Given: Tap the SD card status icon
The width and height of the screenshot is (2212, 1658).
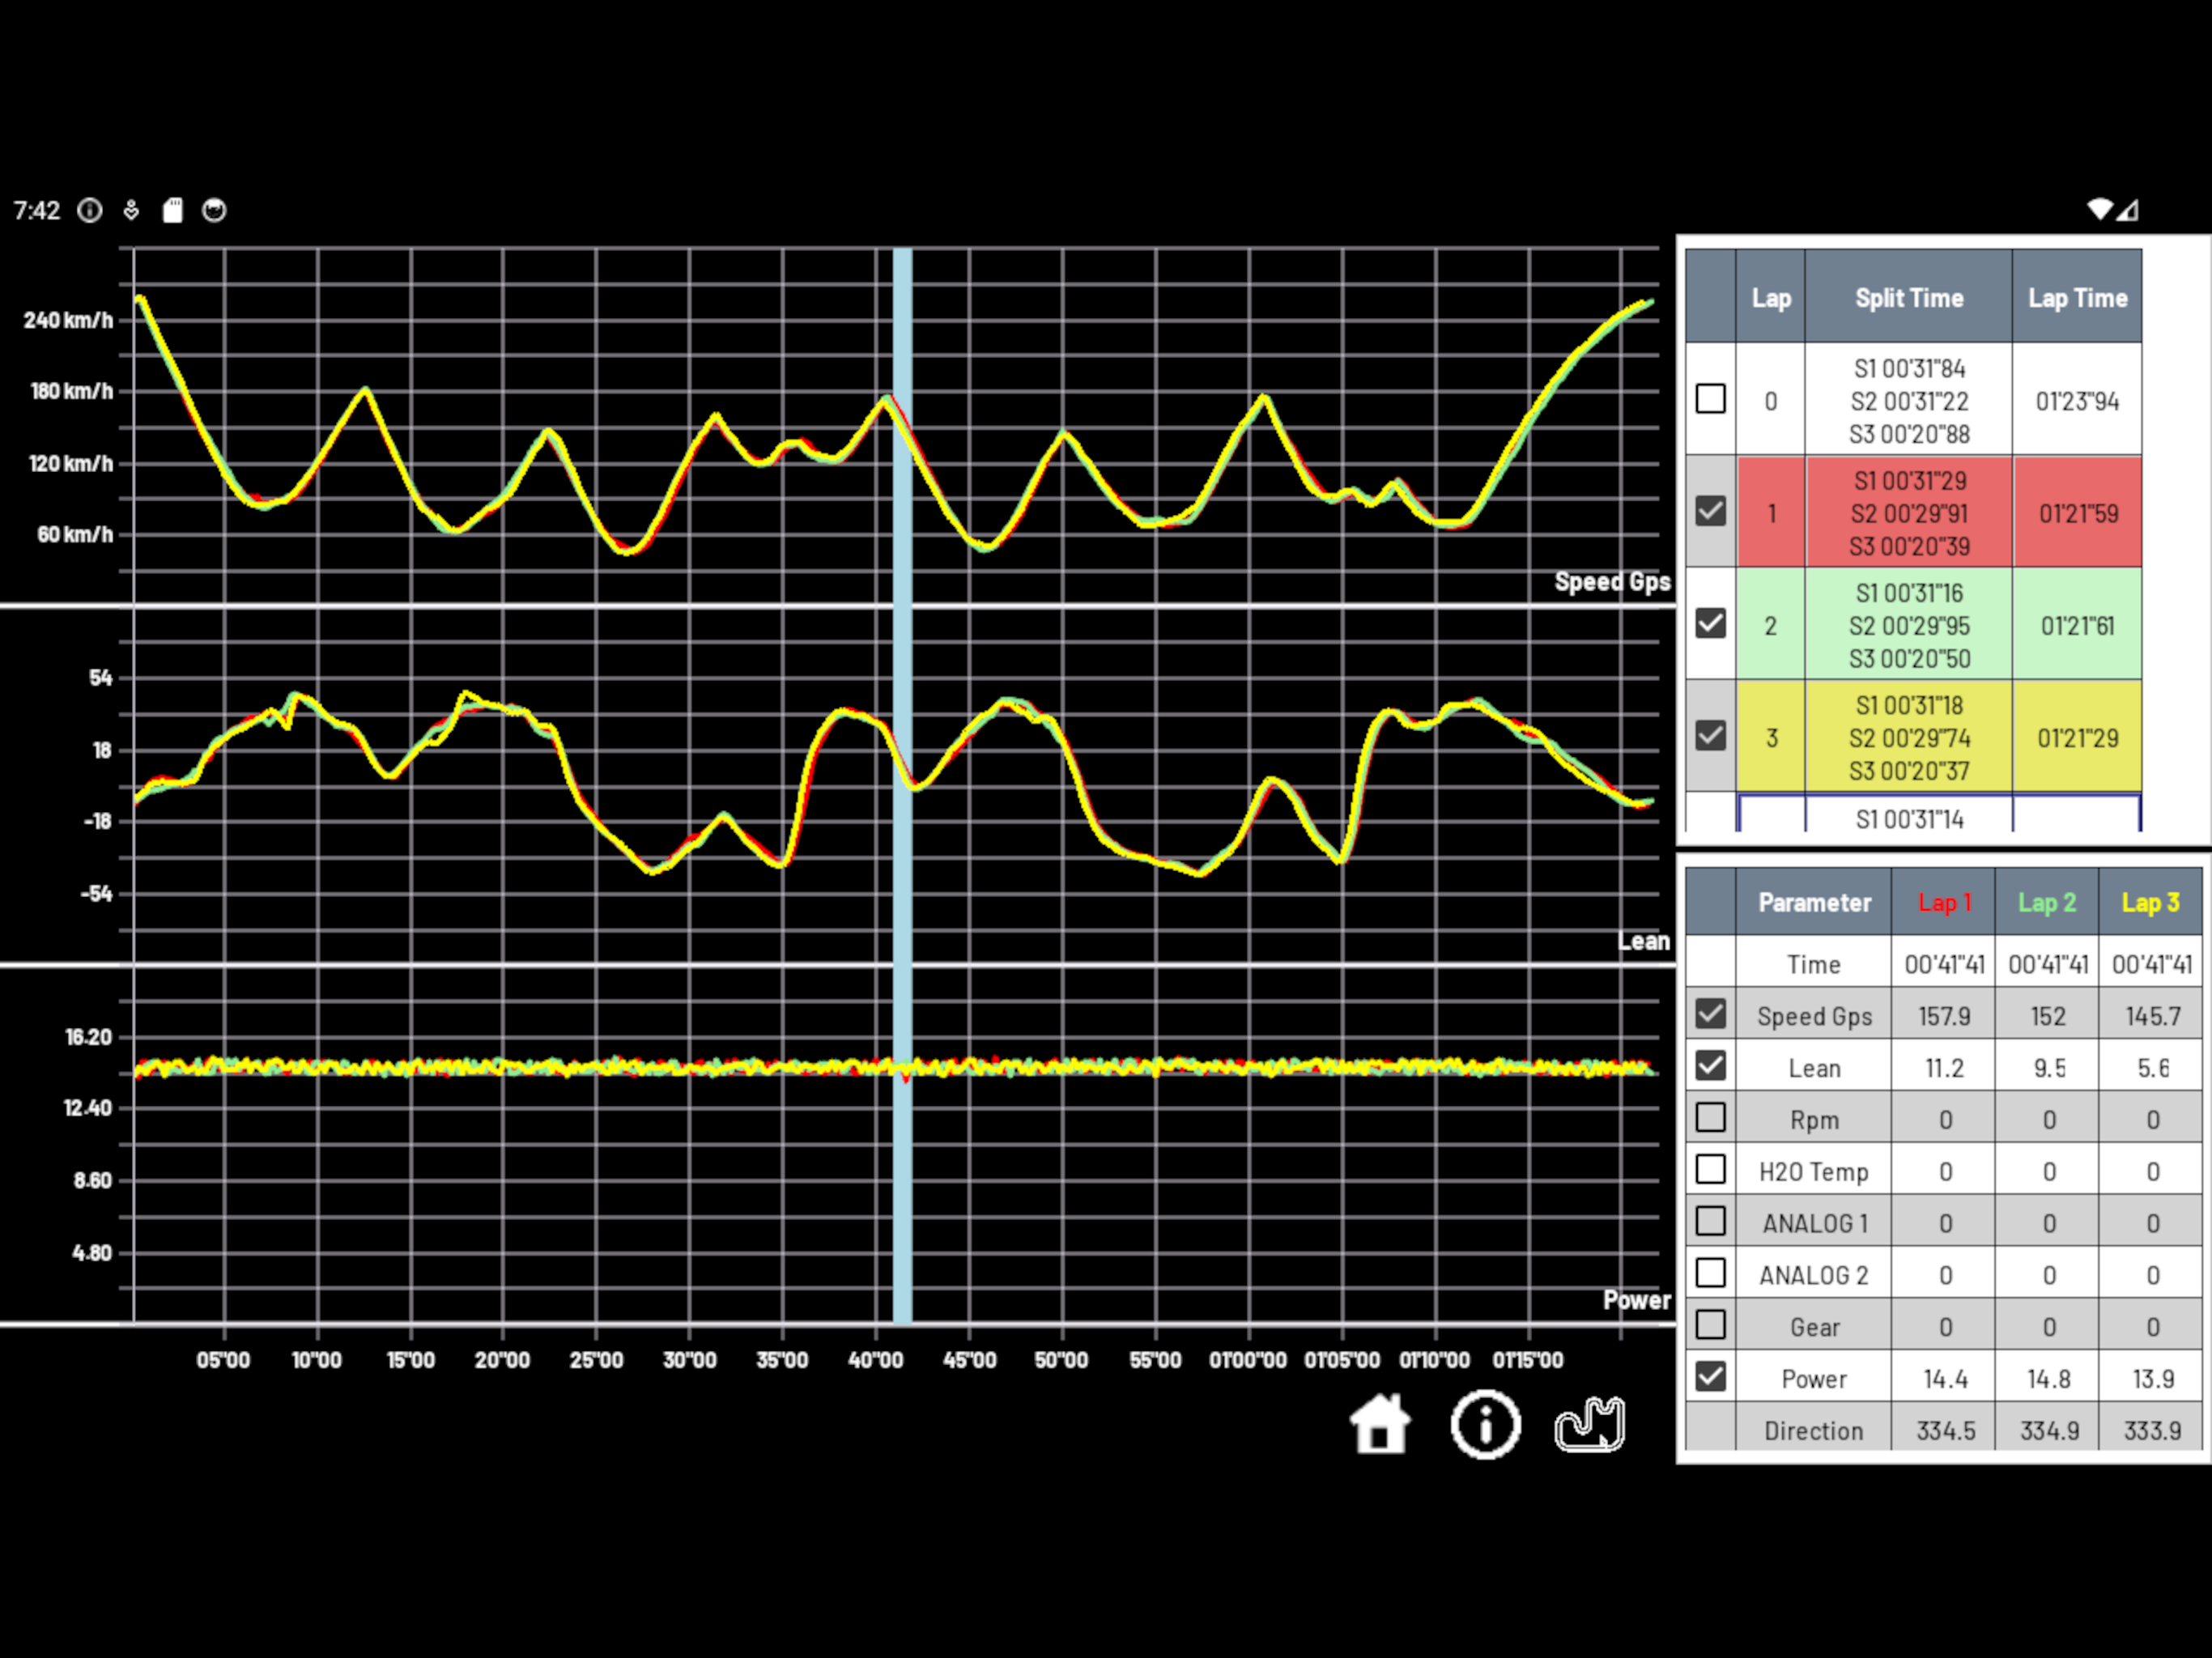Looking at the screenshot, I should point(173,210).
